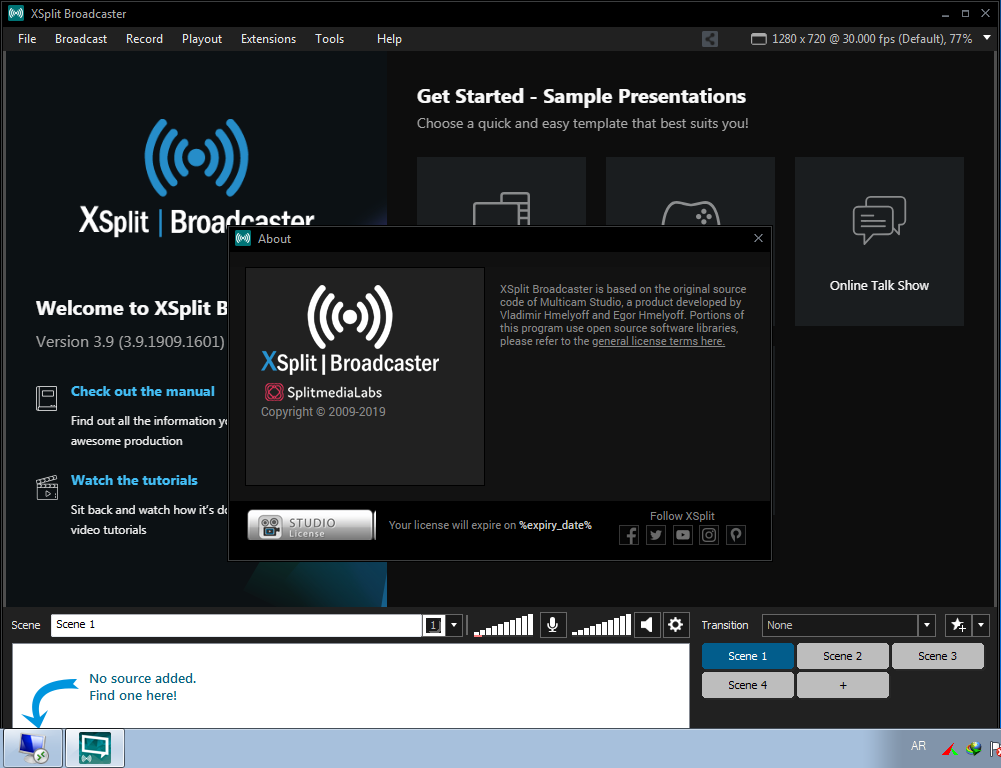Adjust the microphone volume level bars
The image size is (1001, 768).
503,625
